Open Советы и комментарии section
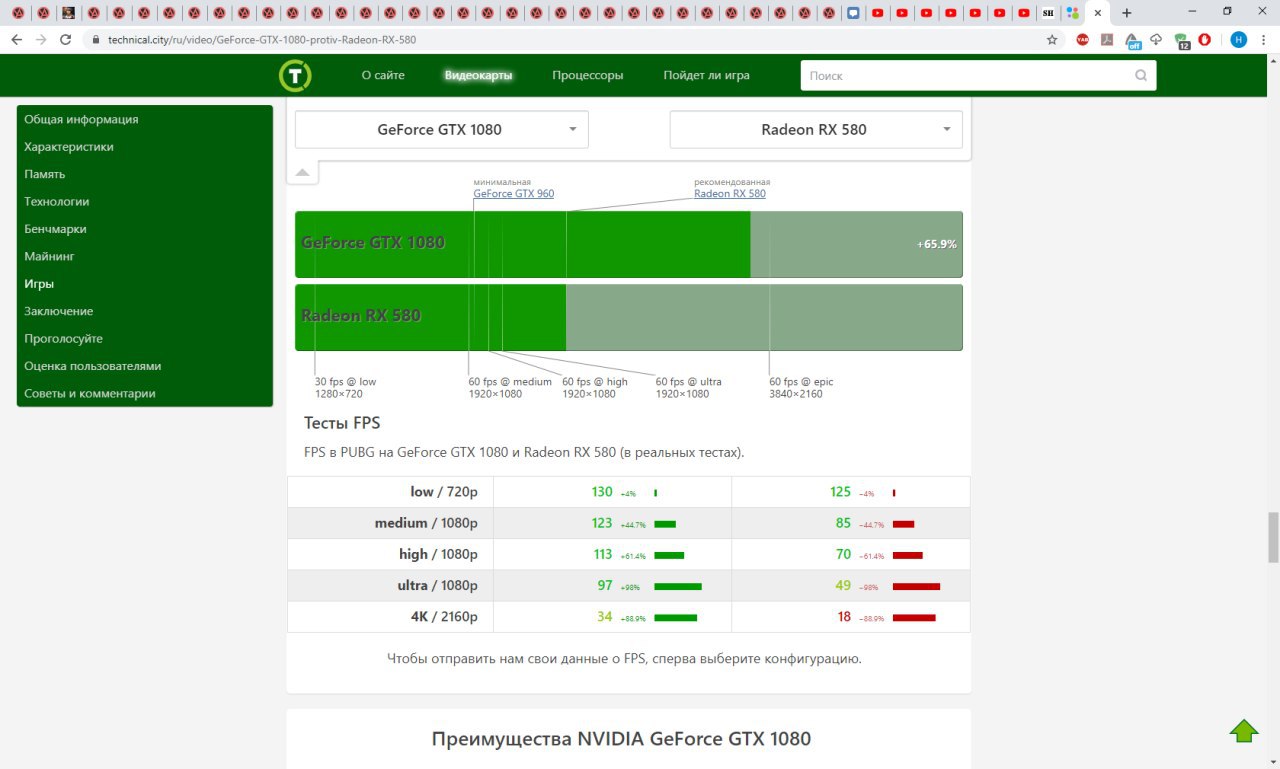This screenshot has height=769, width=1280. pyautogui.click(x=90, y=393)
